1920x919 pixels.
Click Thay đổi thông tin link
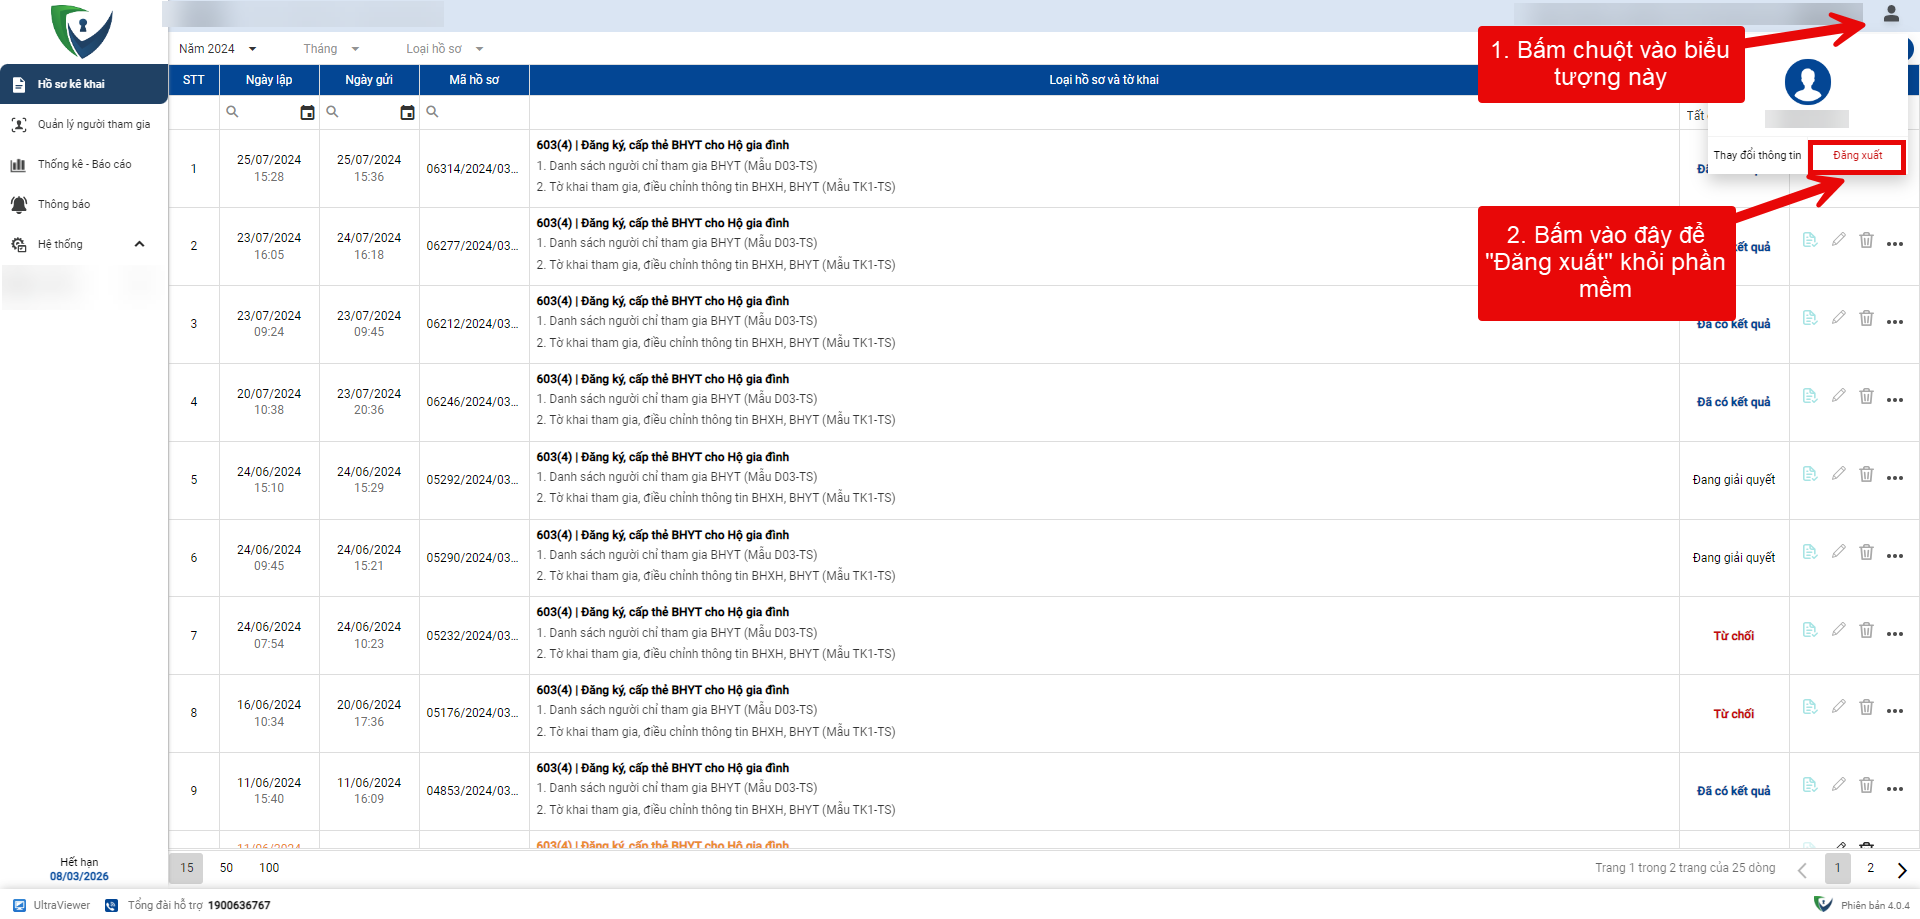pos(1757,156)
